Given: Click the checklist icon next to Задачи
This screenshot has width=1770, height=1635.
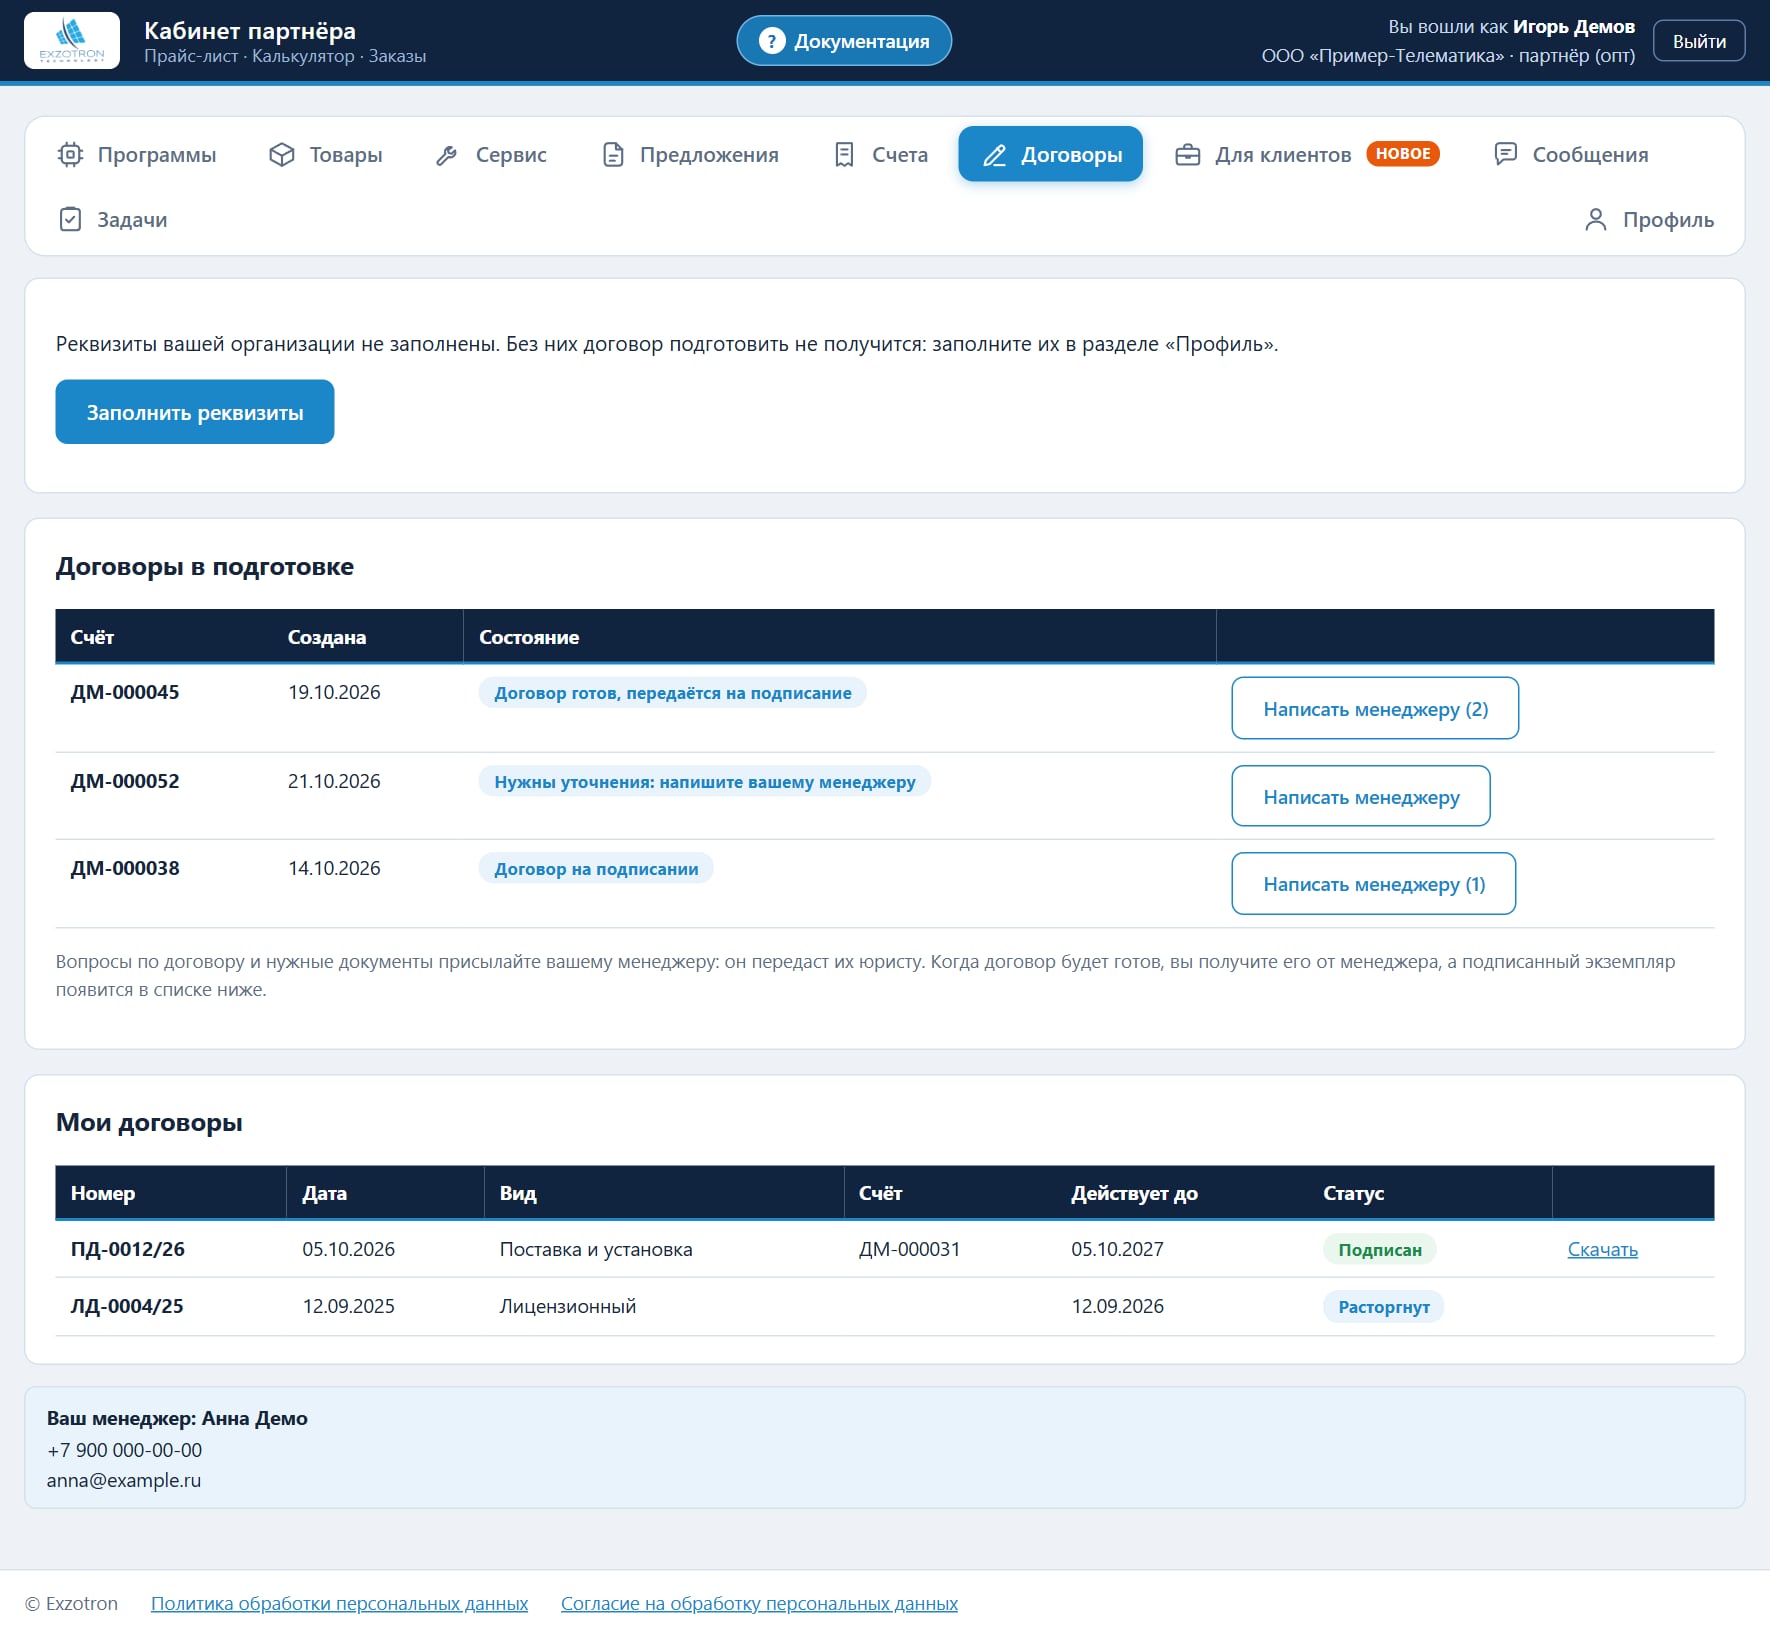Looking at the screenshot, I should point(70,219).
